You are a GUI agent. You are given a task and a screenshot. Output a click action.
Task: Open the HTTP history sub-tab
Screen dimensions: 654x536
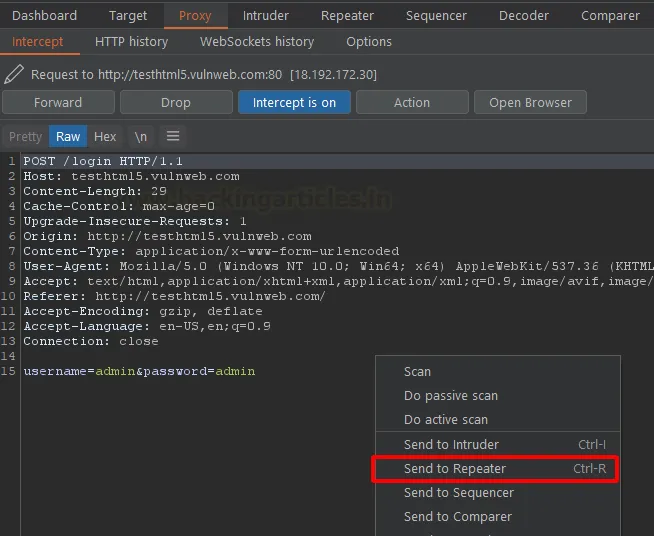[x=131, y=42]
